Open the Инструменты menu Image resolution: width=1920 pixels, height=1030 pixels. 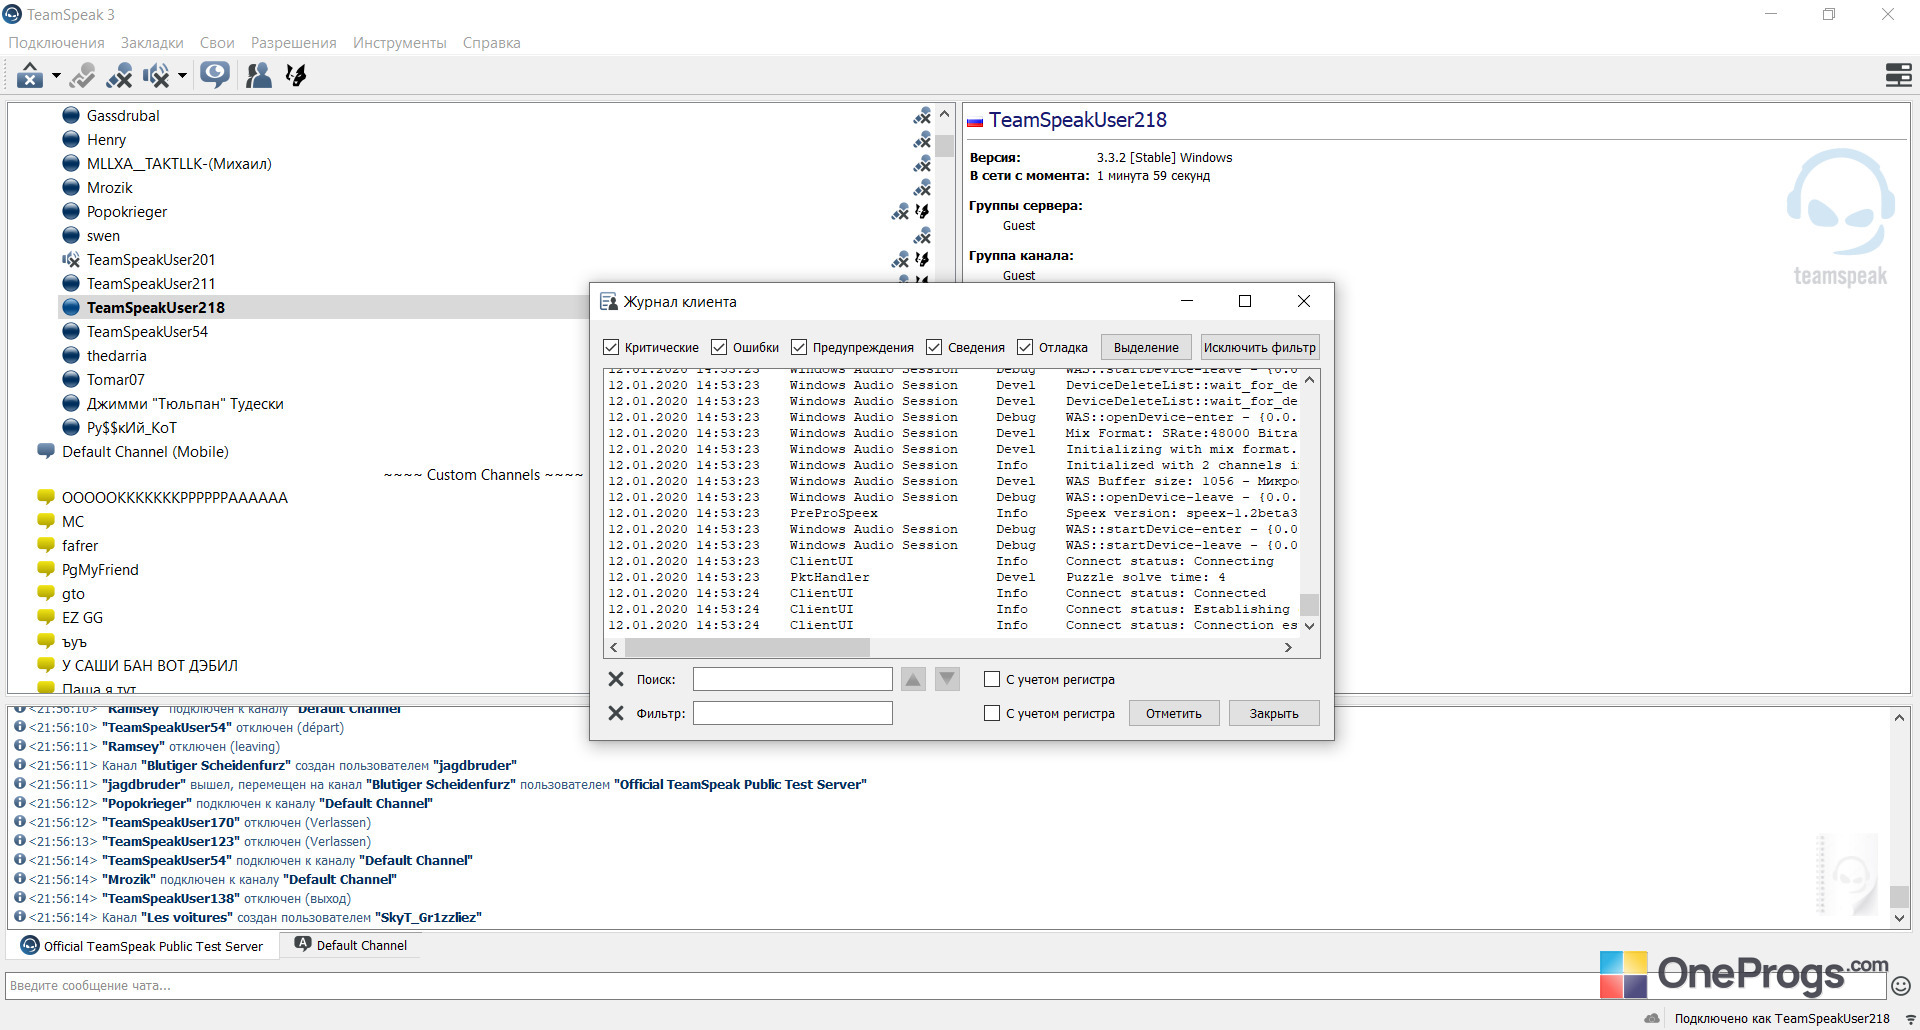(400, 43)
